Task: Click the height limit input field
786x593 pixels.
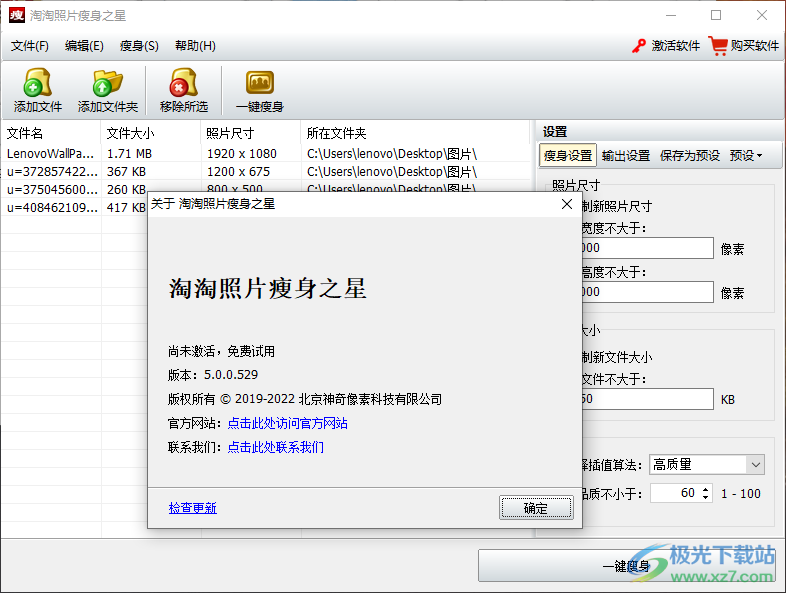Action: 647,292
